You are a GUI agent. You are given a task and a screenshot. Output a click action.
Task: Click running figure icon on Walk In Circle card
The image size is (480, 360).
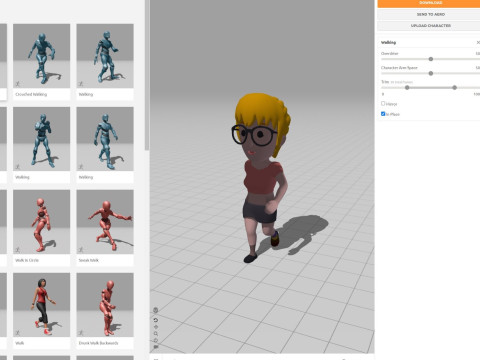click(18, 250)
